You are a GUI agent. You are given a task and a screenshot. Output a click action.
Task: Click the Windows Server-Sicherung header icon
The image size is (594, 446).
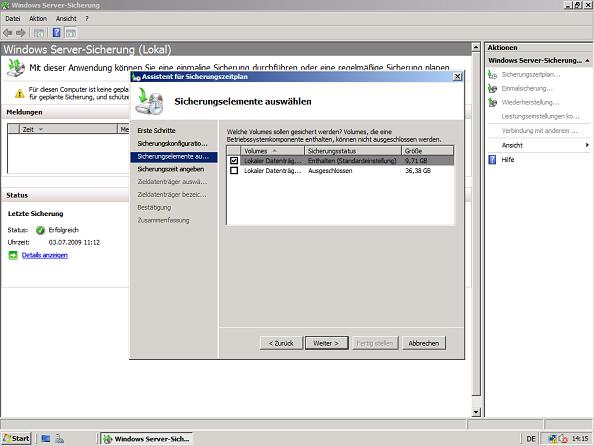coord(16,67)
